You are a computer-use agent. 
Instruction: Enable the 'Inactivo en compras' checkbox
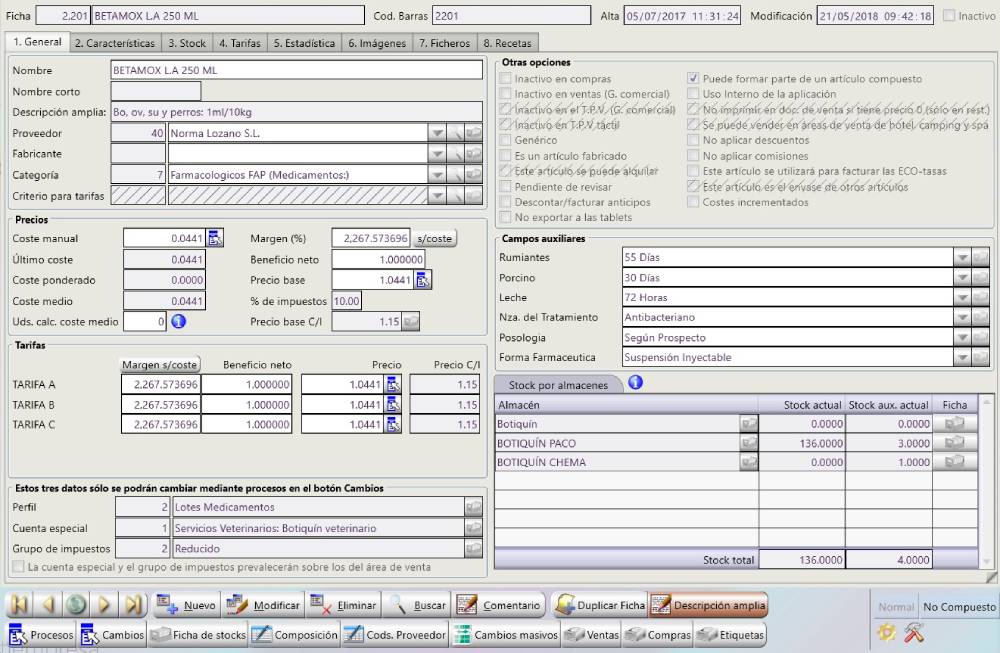tap(505, 79)
